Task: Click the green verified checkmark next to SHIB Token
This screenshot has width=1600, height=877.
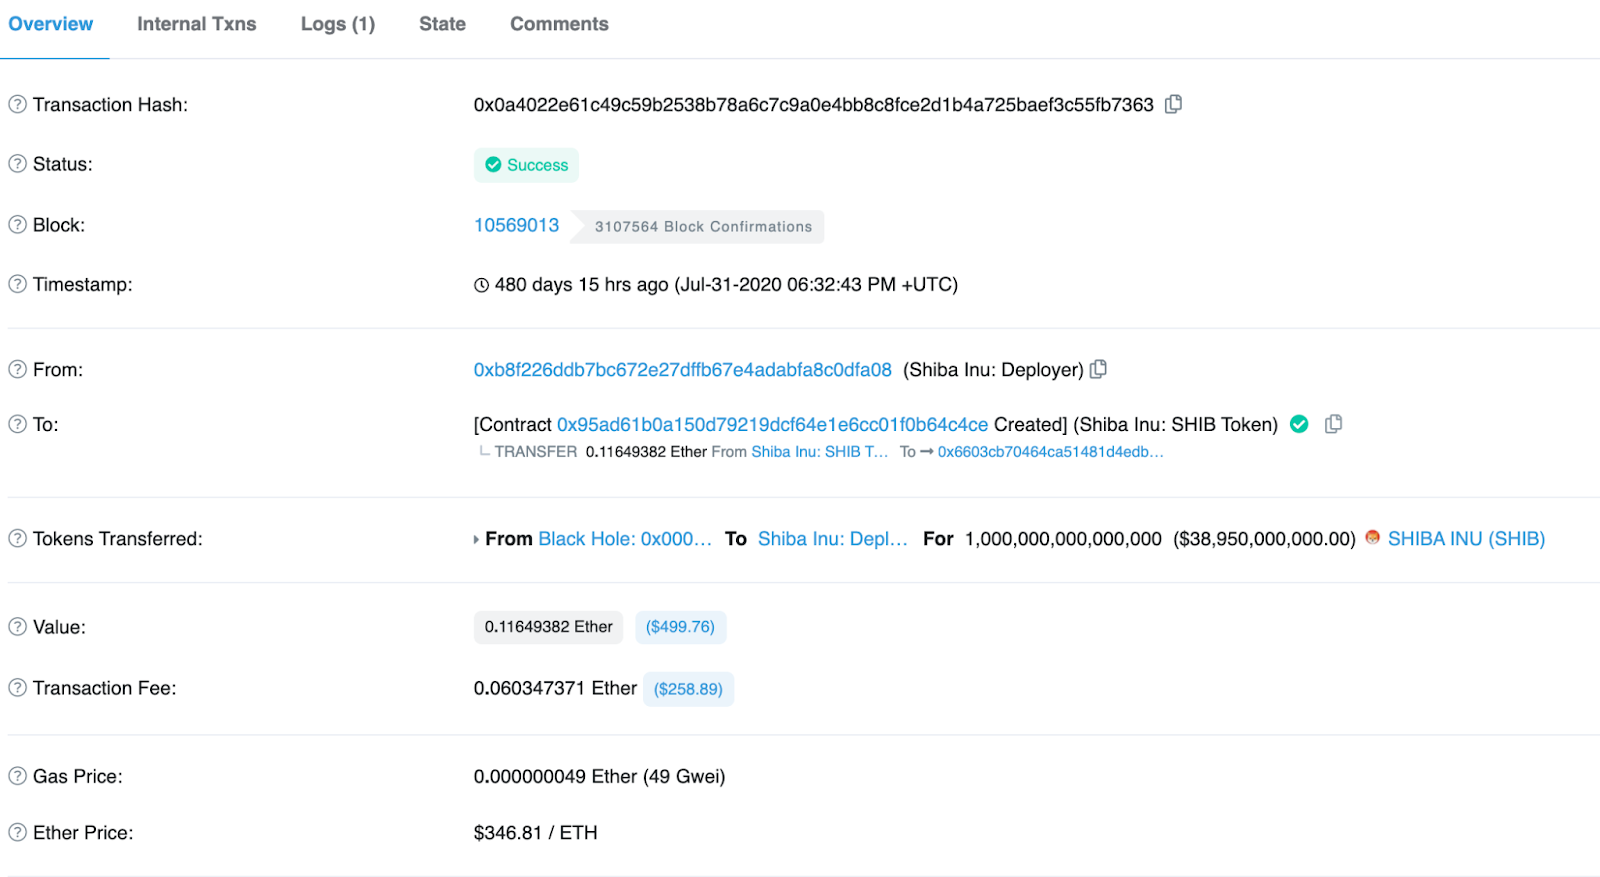Action: tap(1299, 424)
